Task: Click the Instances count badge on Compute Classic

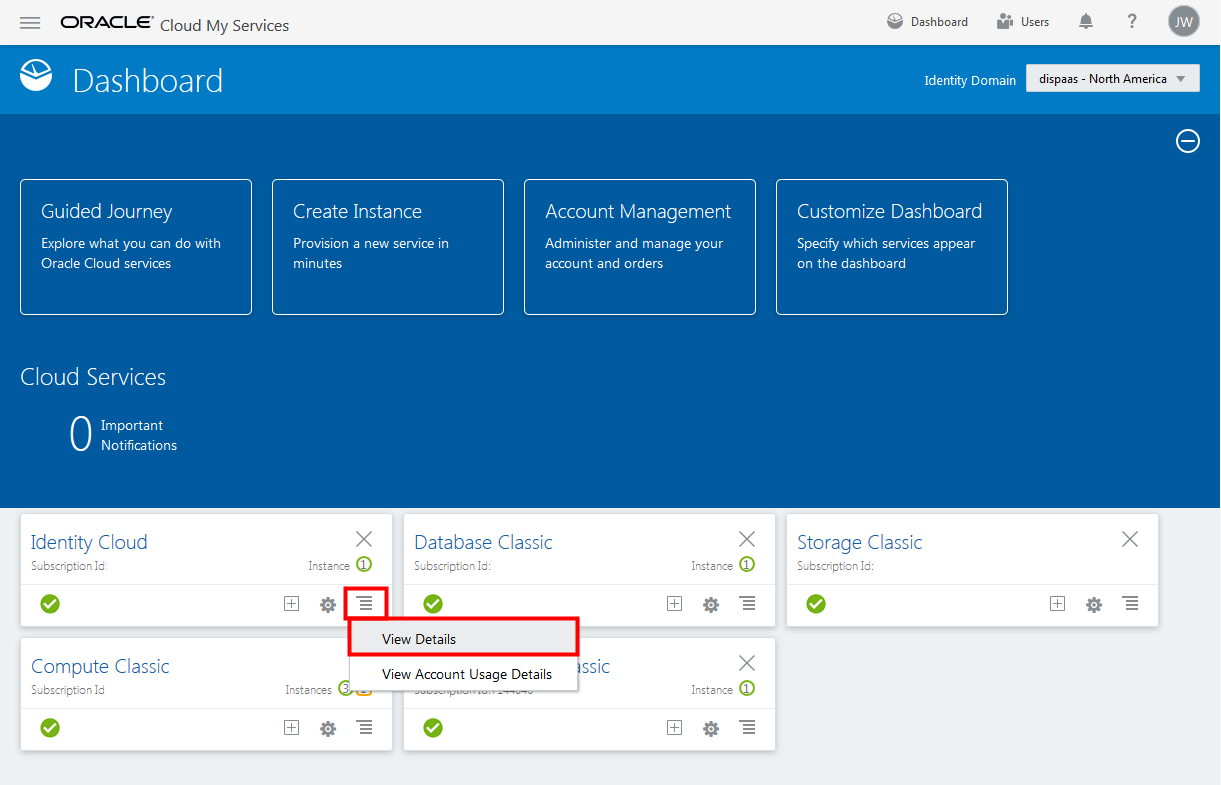Action: 344,689
